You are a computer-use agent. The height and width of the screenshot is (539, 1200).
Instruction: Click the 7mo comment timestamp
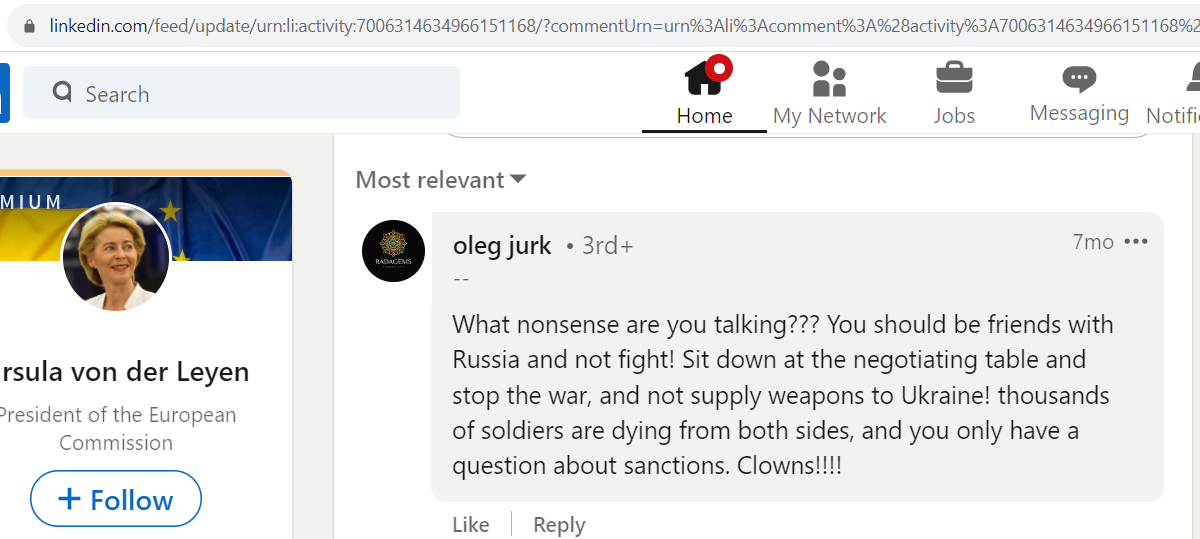(x=1092, y=242)
